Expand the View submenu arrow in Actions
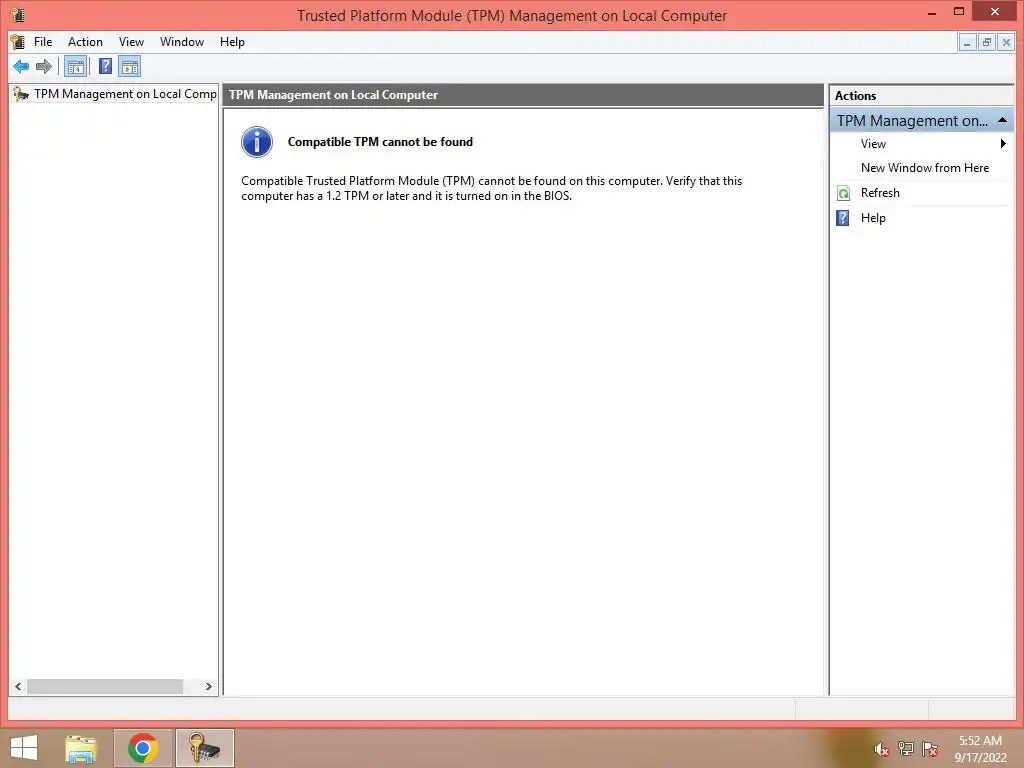The width and height of the screenshot is (1024, 768). [x=1003, y=144]
